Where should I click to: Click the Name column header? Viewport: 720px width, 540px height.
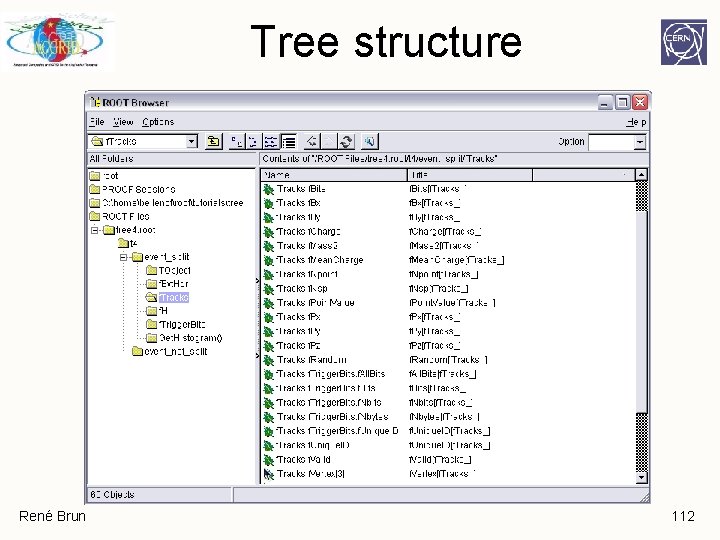pyautogui.click(x=334, y=175)
